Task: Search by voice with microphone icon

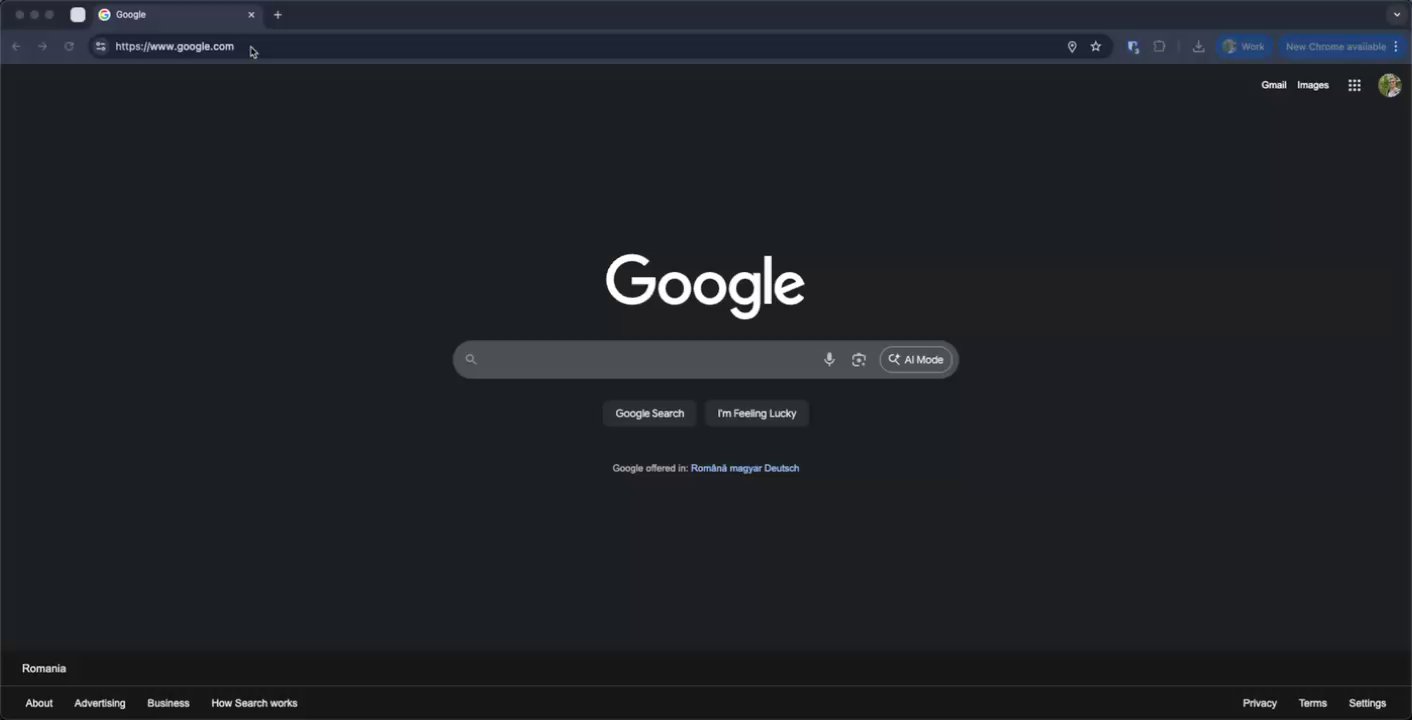Action: (829, 359)
